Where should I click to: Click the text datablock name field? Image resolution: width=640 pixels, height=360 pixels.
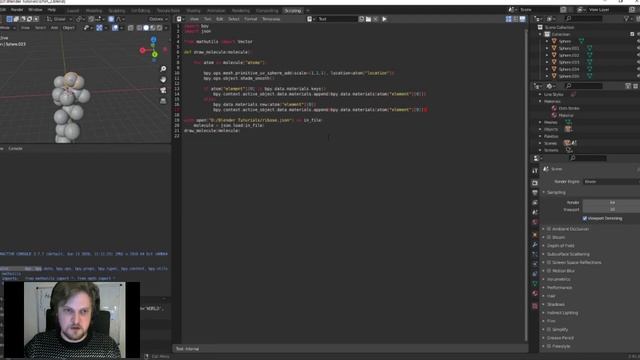(337, 19)
